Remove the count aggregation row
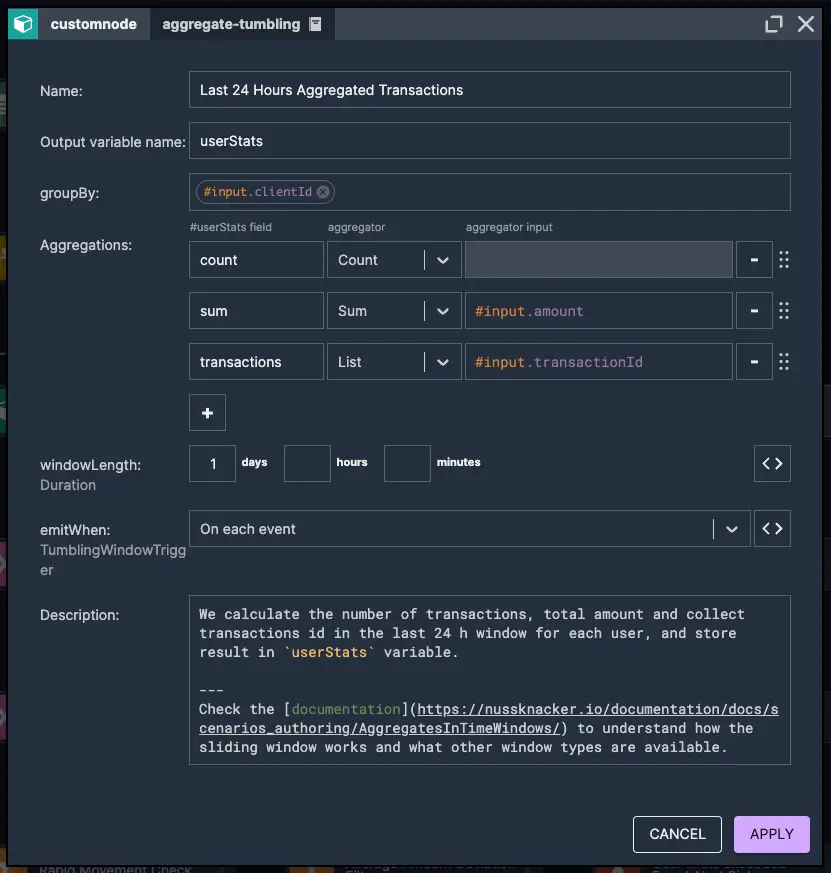 coord(754,259)
